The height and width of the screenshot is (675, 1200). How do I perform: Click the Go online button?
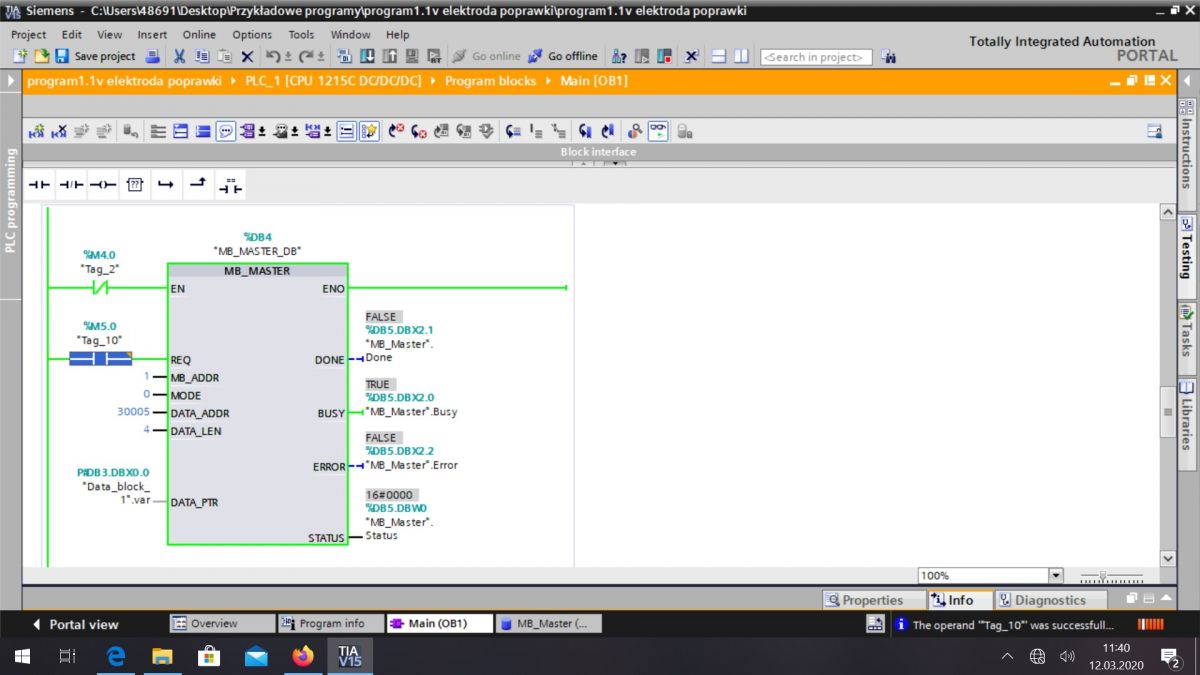(486, 56)
